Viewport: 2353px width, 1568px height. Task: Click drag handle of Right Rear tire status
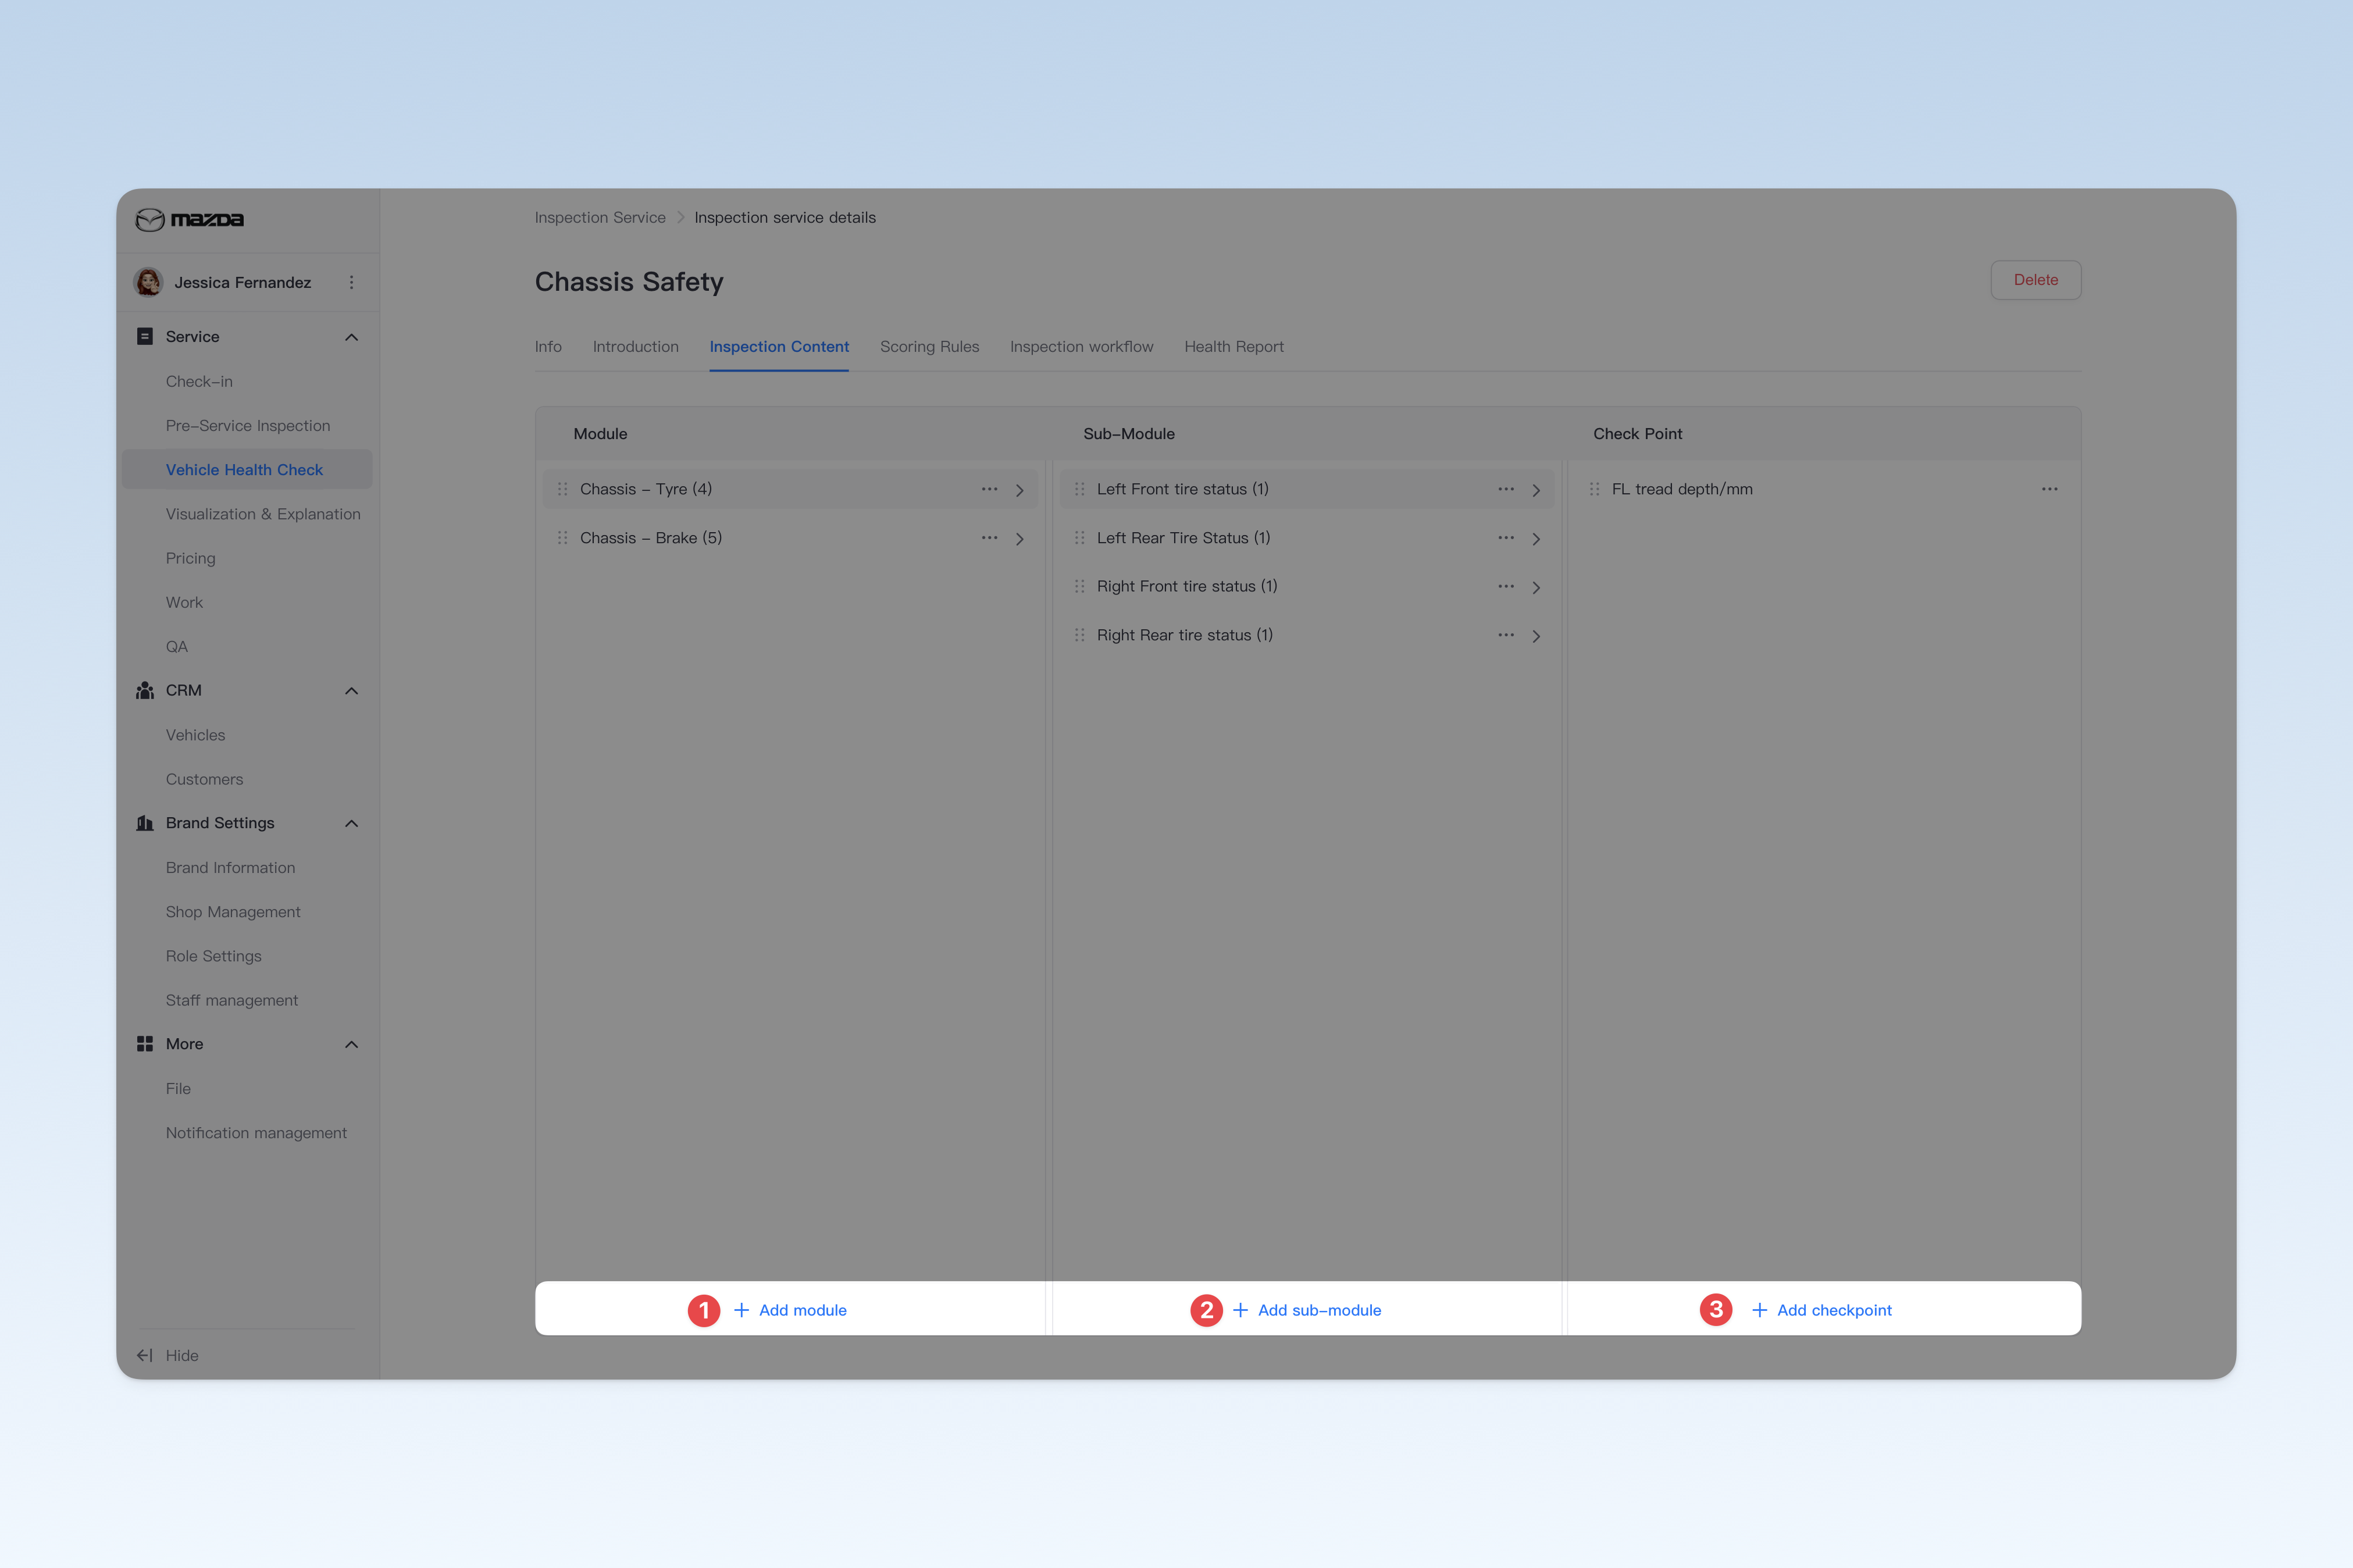[x=1079, y=635]
